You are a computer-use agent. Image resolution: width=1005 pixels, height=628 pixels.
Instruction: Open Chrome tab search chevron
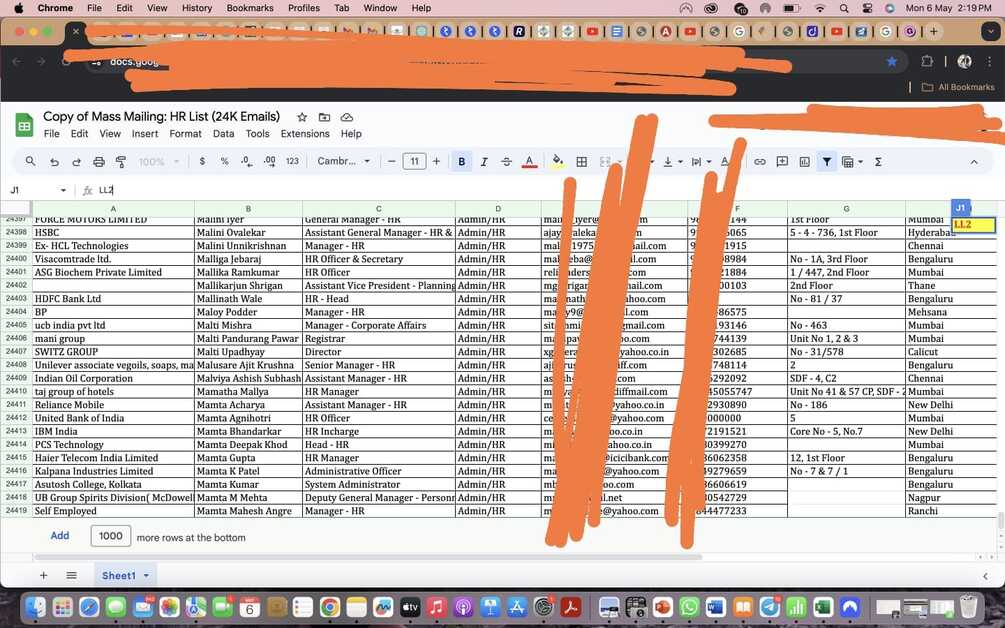(x=990, y=31)
